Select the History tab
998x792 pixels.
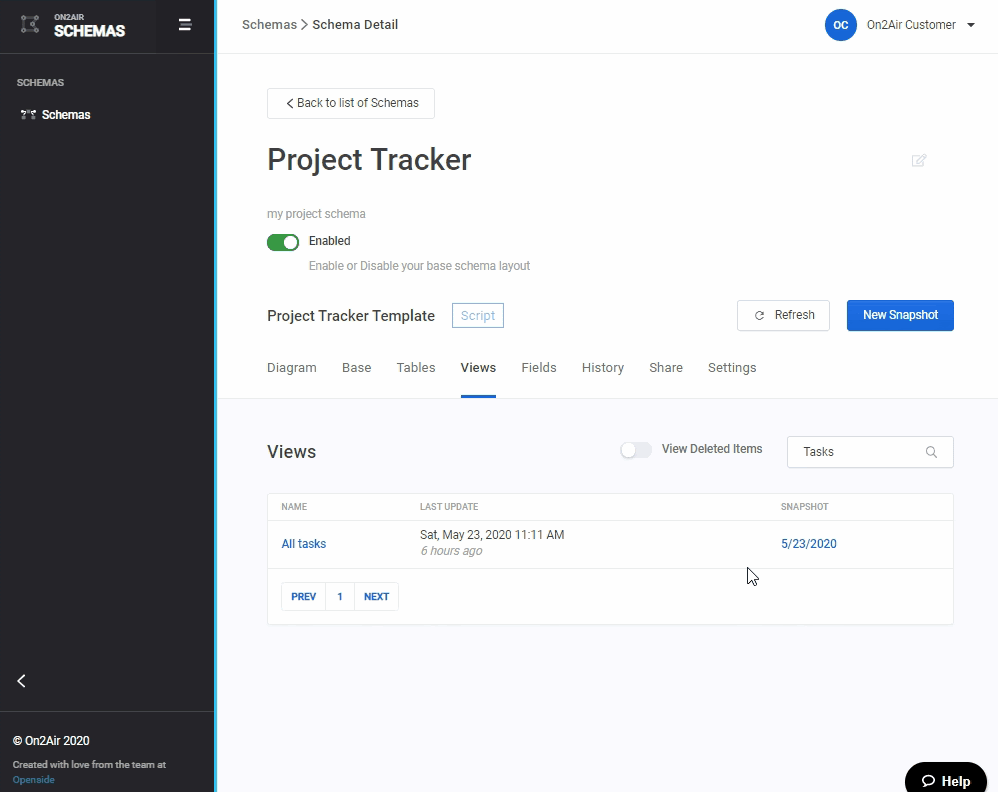pyautogui.click(x=603, y=368)
